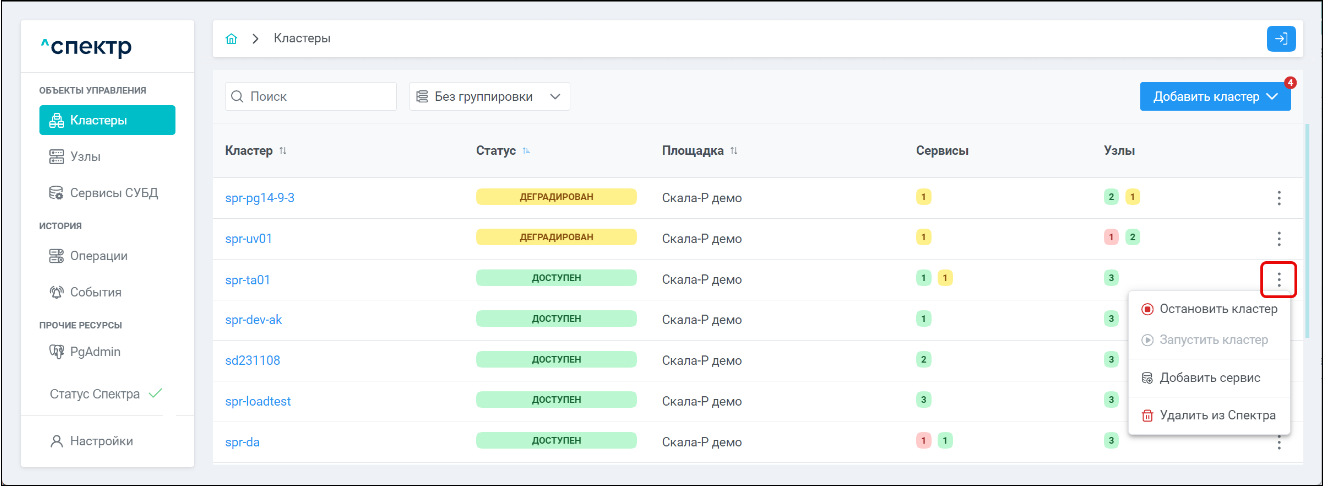Go to Узлы in sidebar
Image resolution: width=1324 pixels, height=487 pixels.
85,157
